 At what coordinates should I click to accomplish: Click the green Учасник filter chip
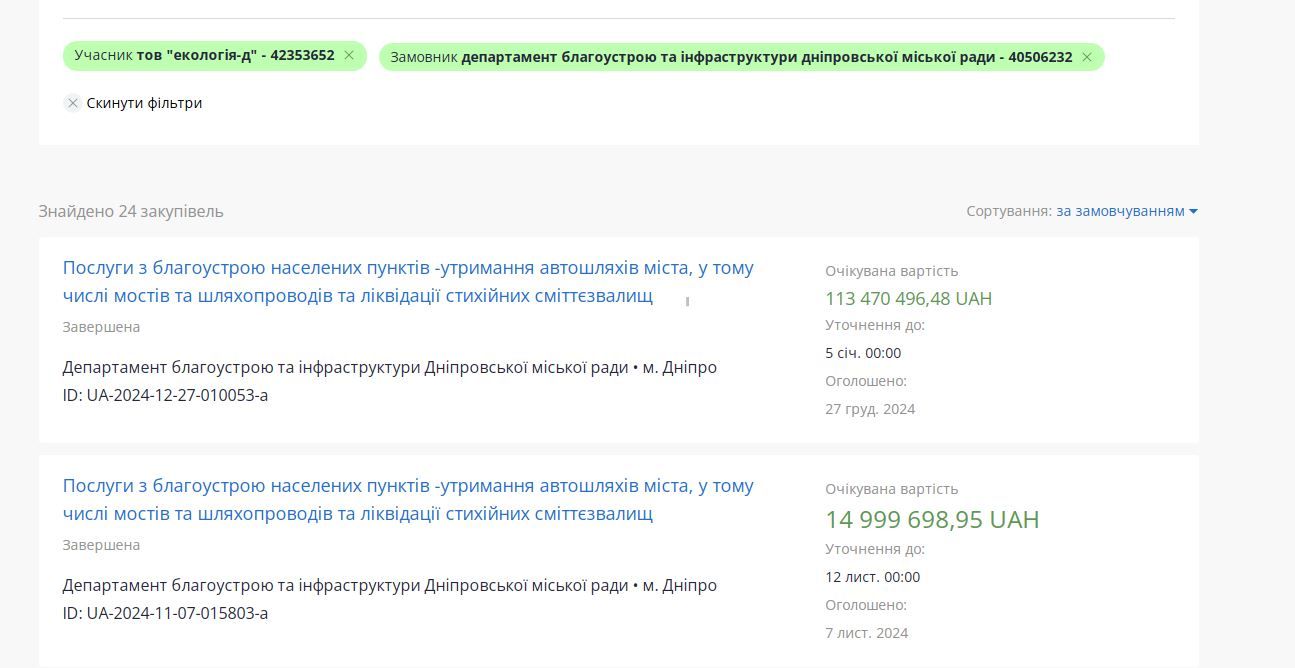[200, 56]
